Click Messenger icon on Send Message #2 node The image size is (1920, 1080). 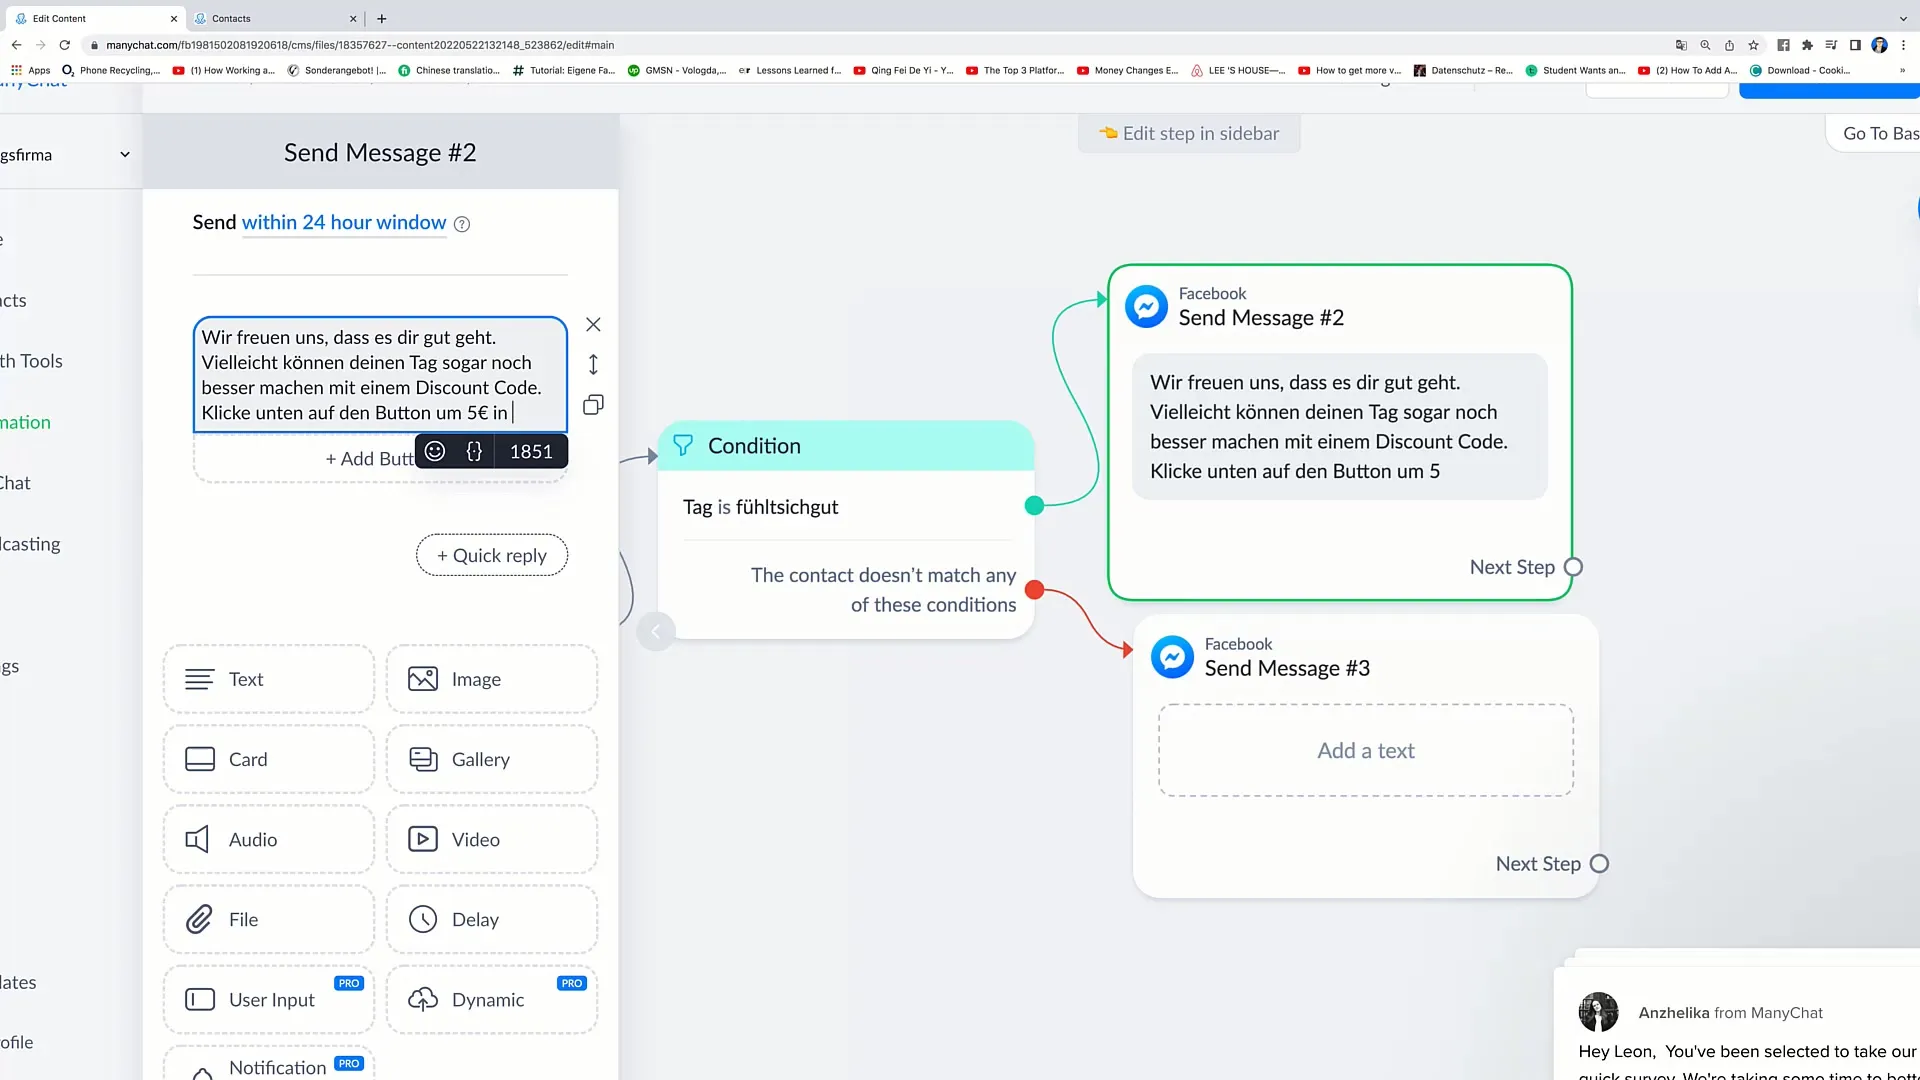(x=1147, y=306)
